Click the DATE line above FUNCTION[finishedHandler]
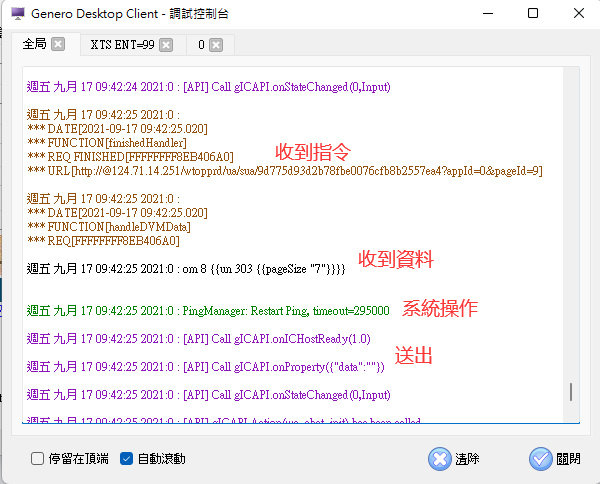600x484 pixels. pos(117,129)
